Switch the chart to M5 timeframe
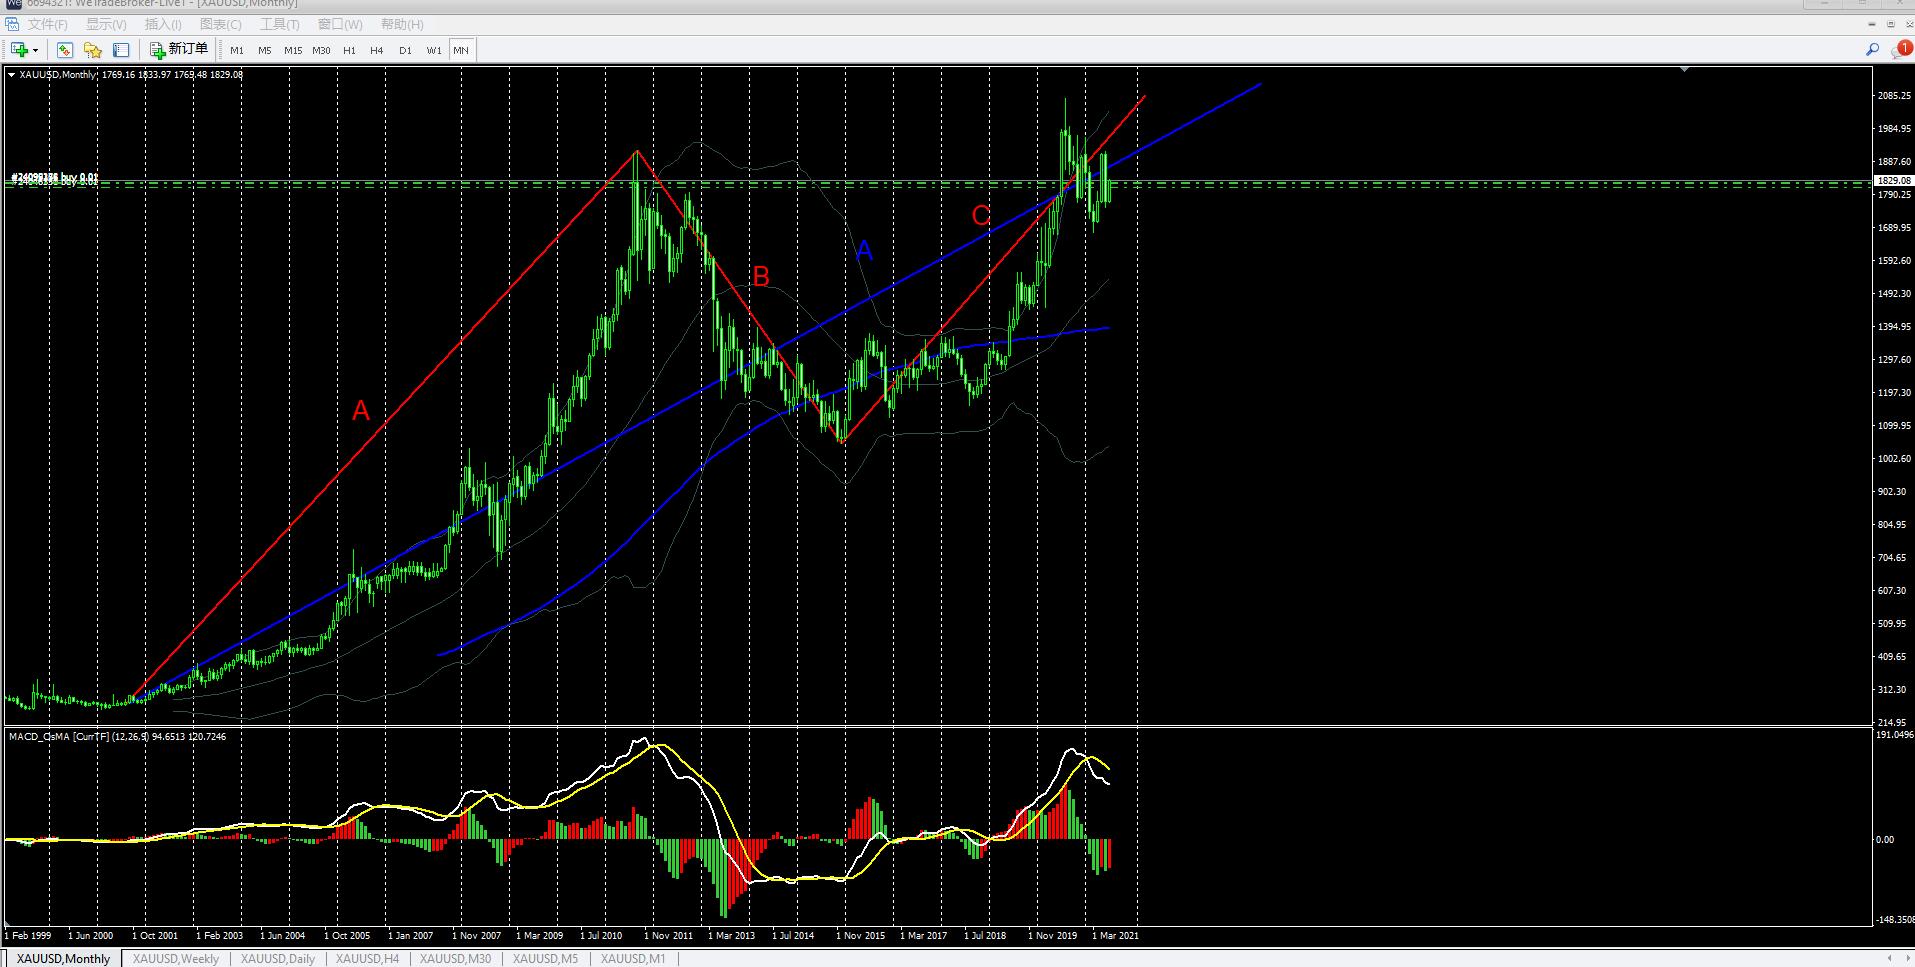This screenshot has height=967, width=1915. 265,50
